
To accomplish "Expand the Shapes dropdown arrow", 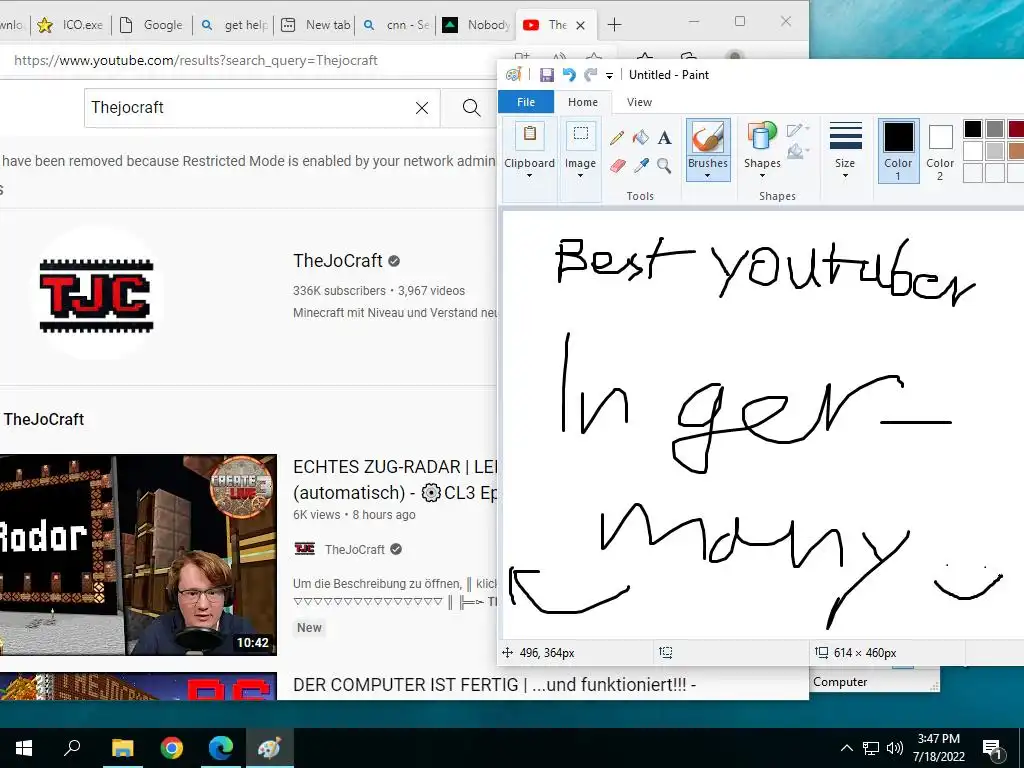I will point(762,176).
